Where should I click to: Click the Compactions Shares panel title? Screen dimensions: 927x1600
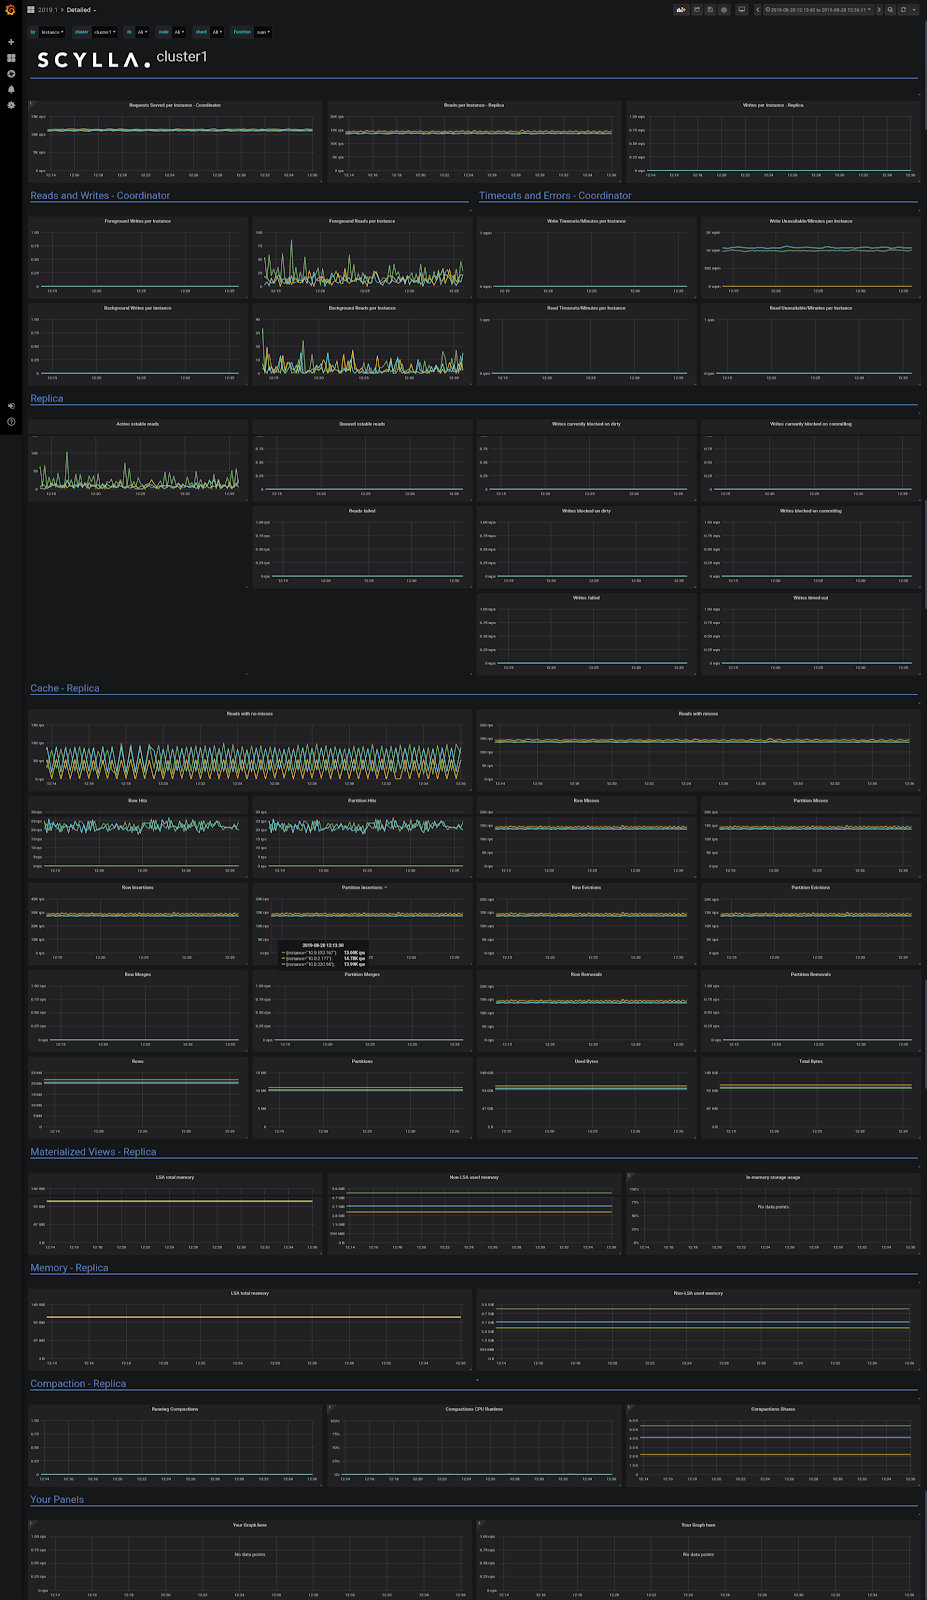click(773, 1410)
